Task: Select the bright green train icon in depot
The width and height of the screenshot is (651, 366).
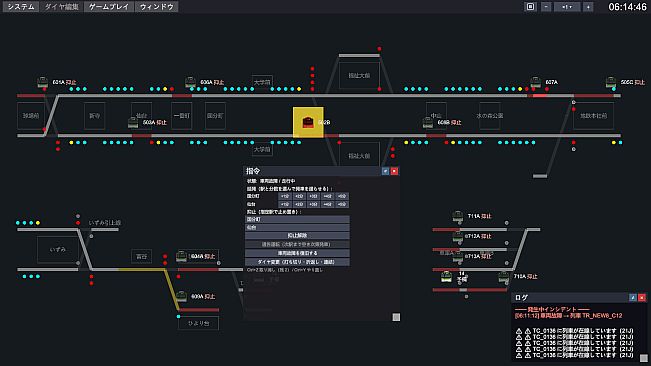Action: (446, 276)
